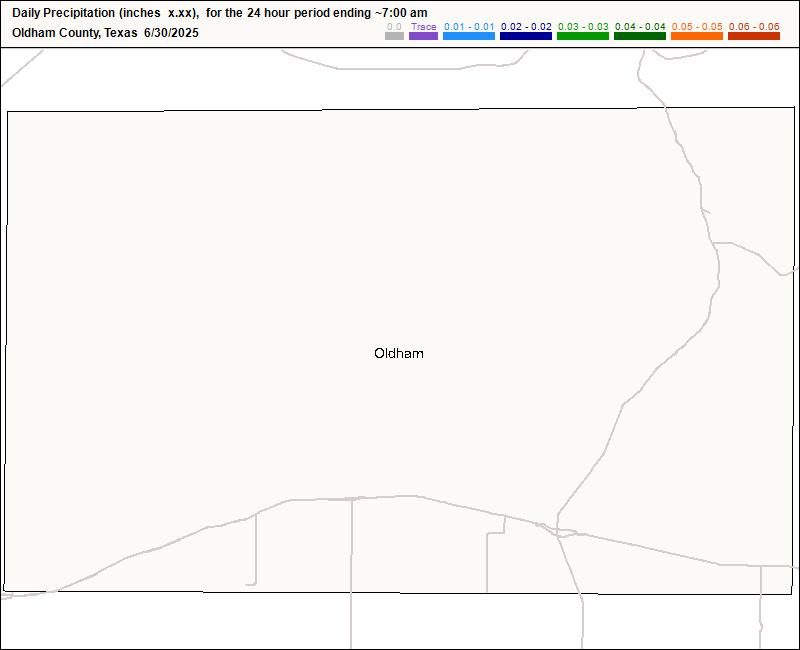Click the purple Trace legend swatch
Image resolution: width=800 pixels, height=650 pixels.
coord(423,36)
